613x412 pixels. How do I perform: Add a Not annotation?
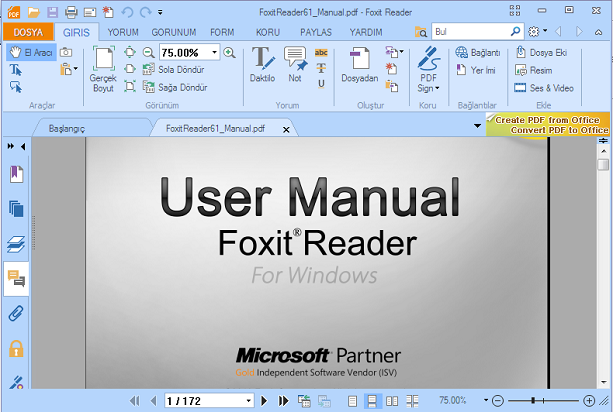pos(295,64)
